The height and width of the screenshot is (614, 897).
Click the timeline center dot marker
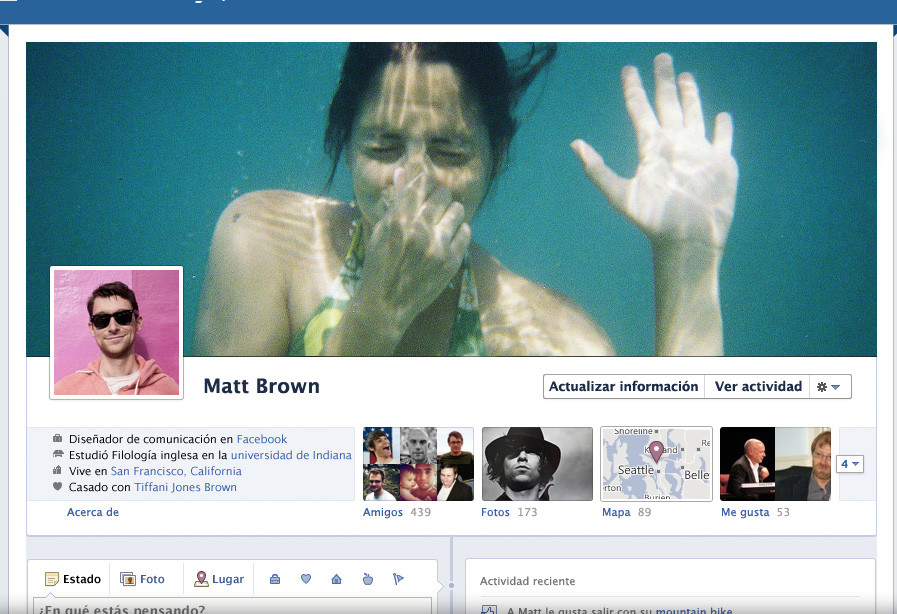coord(451,585)
